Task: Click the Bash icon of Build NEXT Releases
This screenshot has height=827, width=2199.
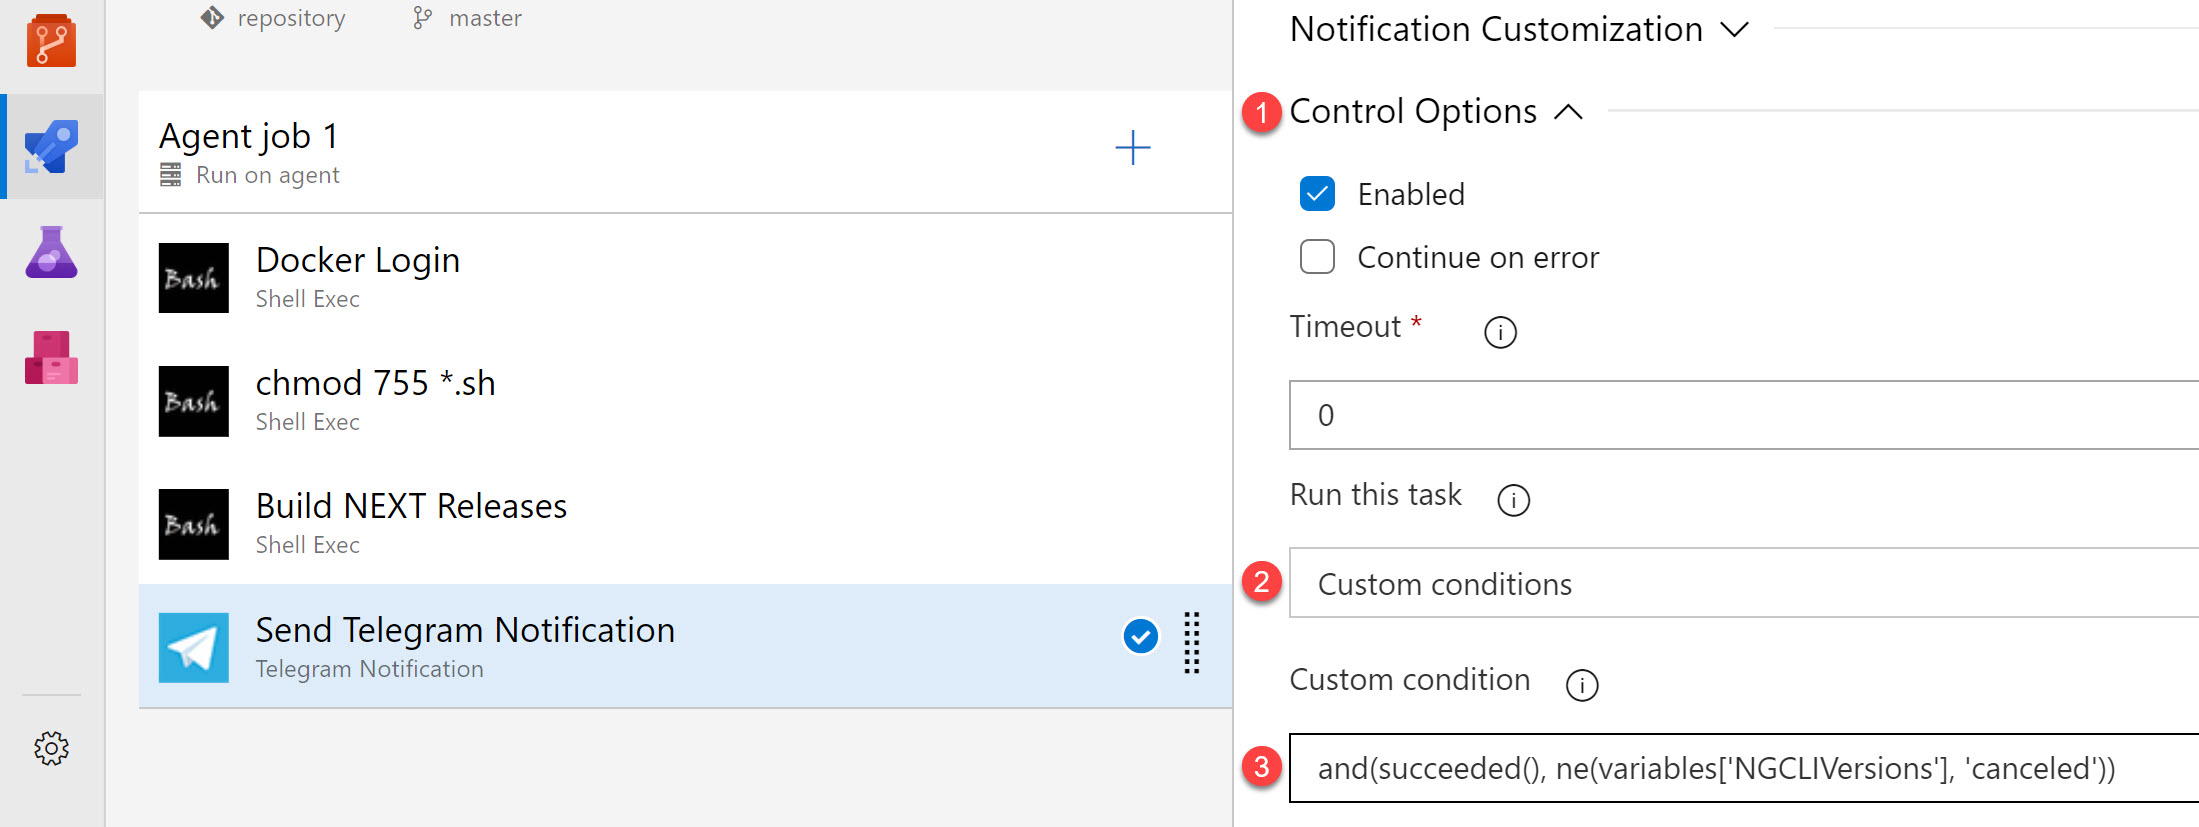Action: click(x=194, y=524)
